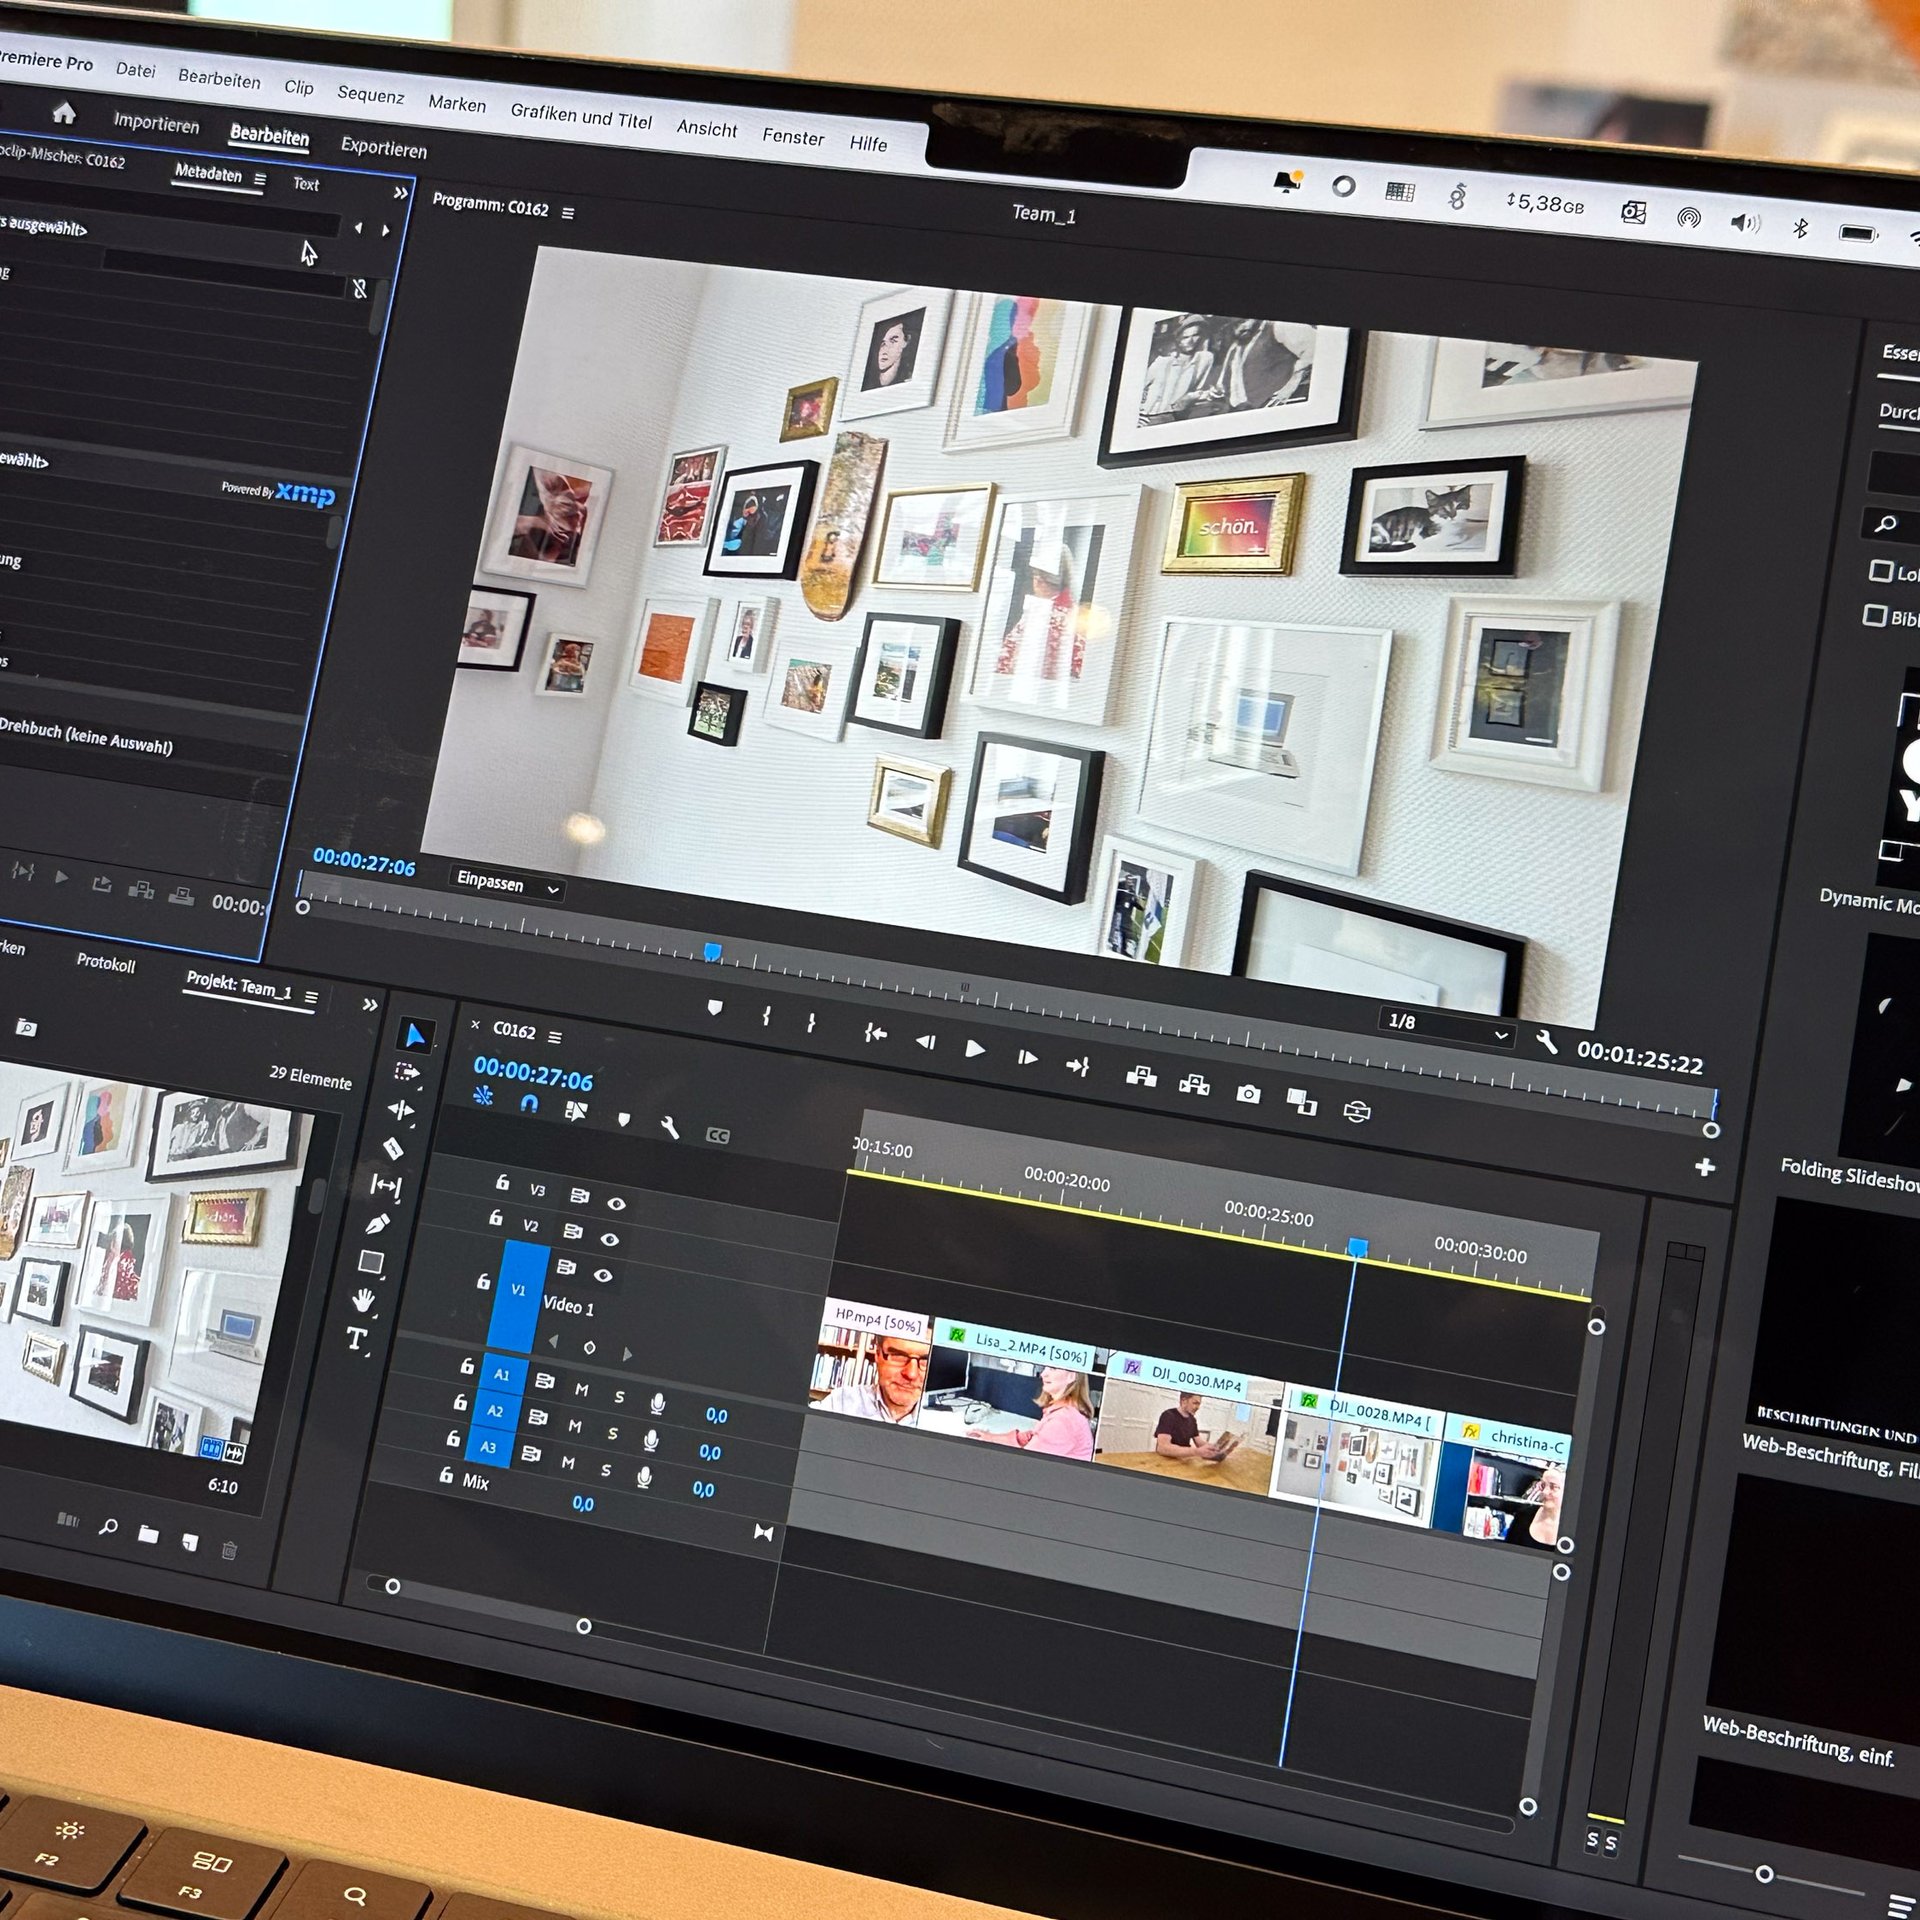1920x1920 pixels.
Task: Click next-keyframe arrow on Video 1 track
Action: click(x=627, y=1354)
